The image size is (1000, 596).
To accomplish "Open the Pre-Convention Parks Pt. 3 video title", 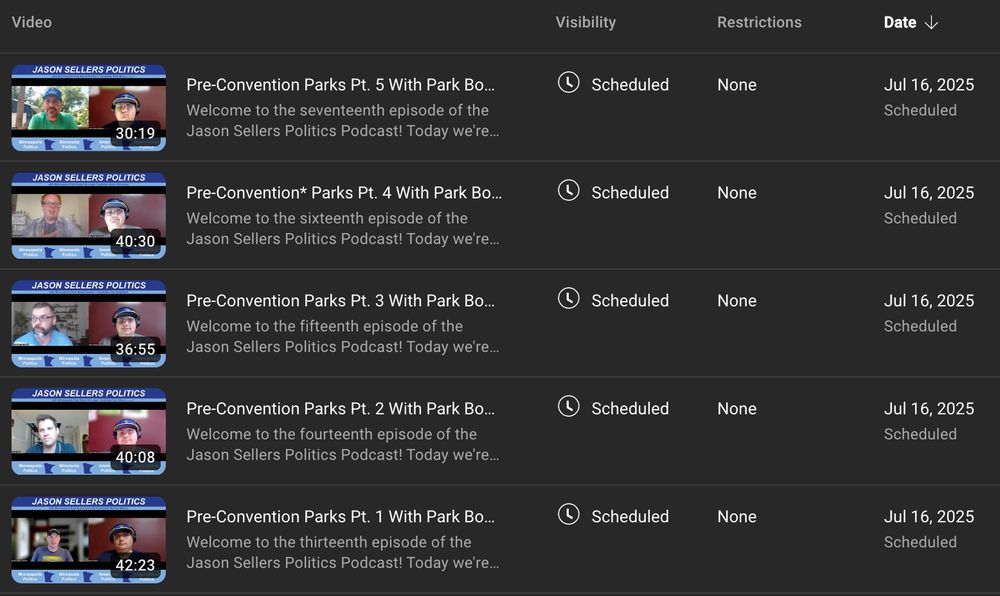I will (x=341, y=301).
